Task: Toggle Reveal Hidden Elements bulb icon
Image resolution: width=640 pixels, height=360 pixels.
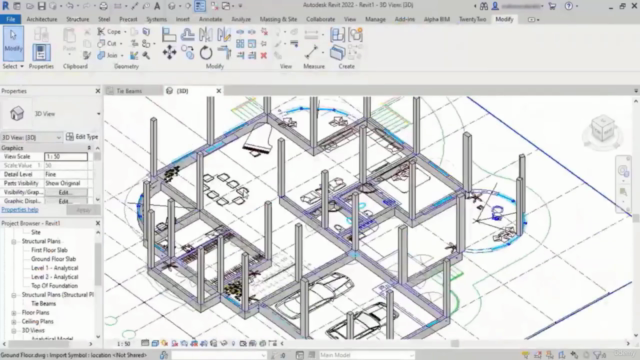Action: tap(233, 343)
